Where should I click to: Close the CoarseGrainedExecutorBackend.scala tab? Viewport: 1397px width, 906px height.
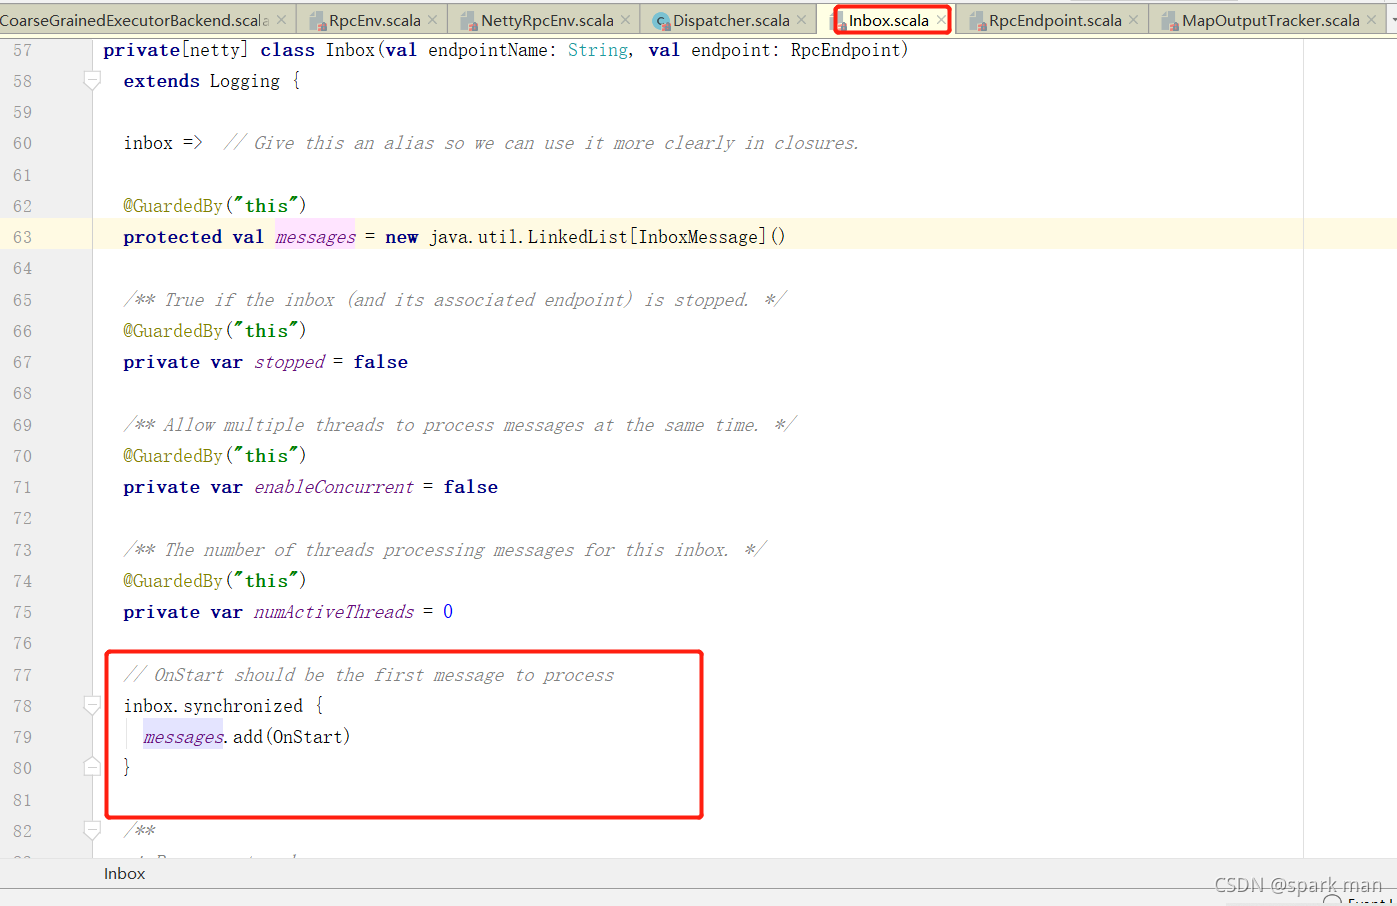pos(282,20)
